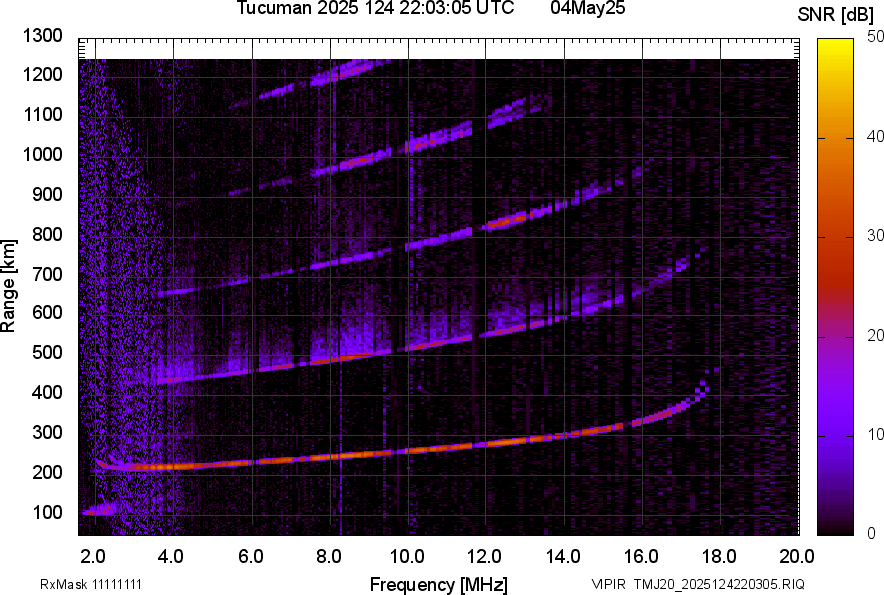Image resolution: width=884 pixels, height=595 pixels.
Task: Click the range tick label '500'
Action: [47, 352]
